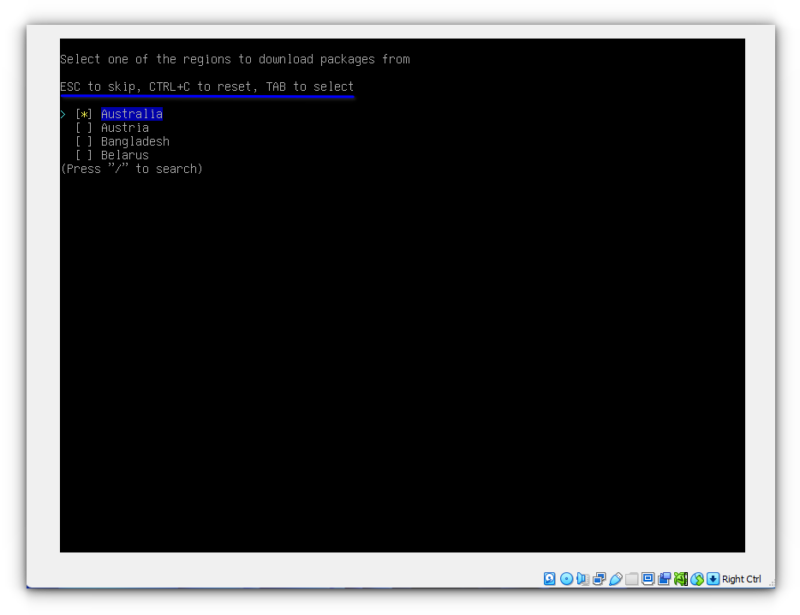
Task: Open the hard disk activity indicator
Action: pos(549,578)
